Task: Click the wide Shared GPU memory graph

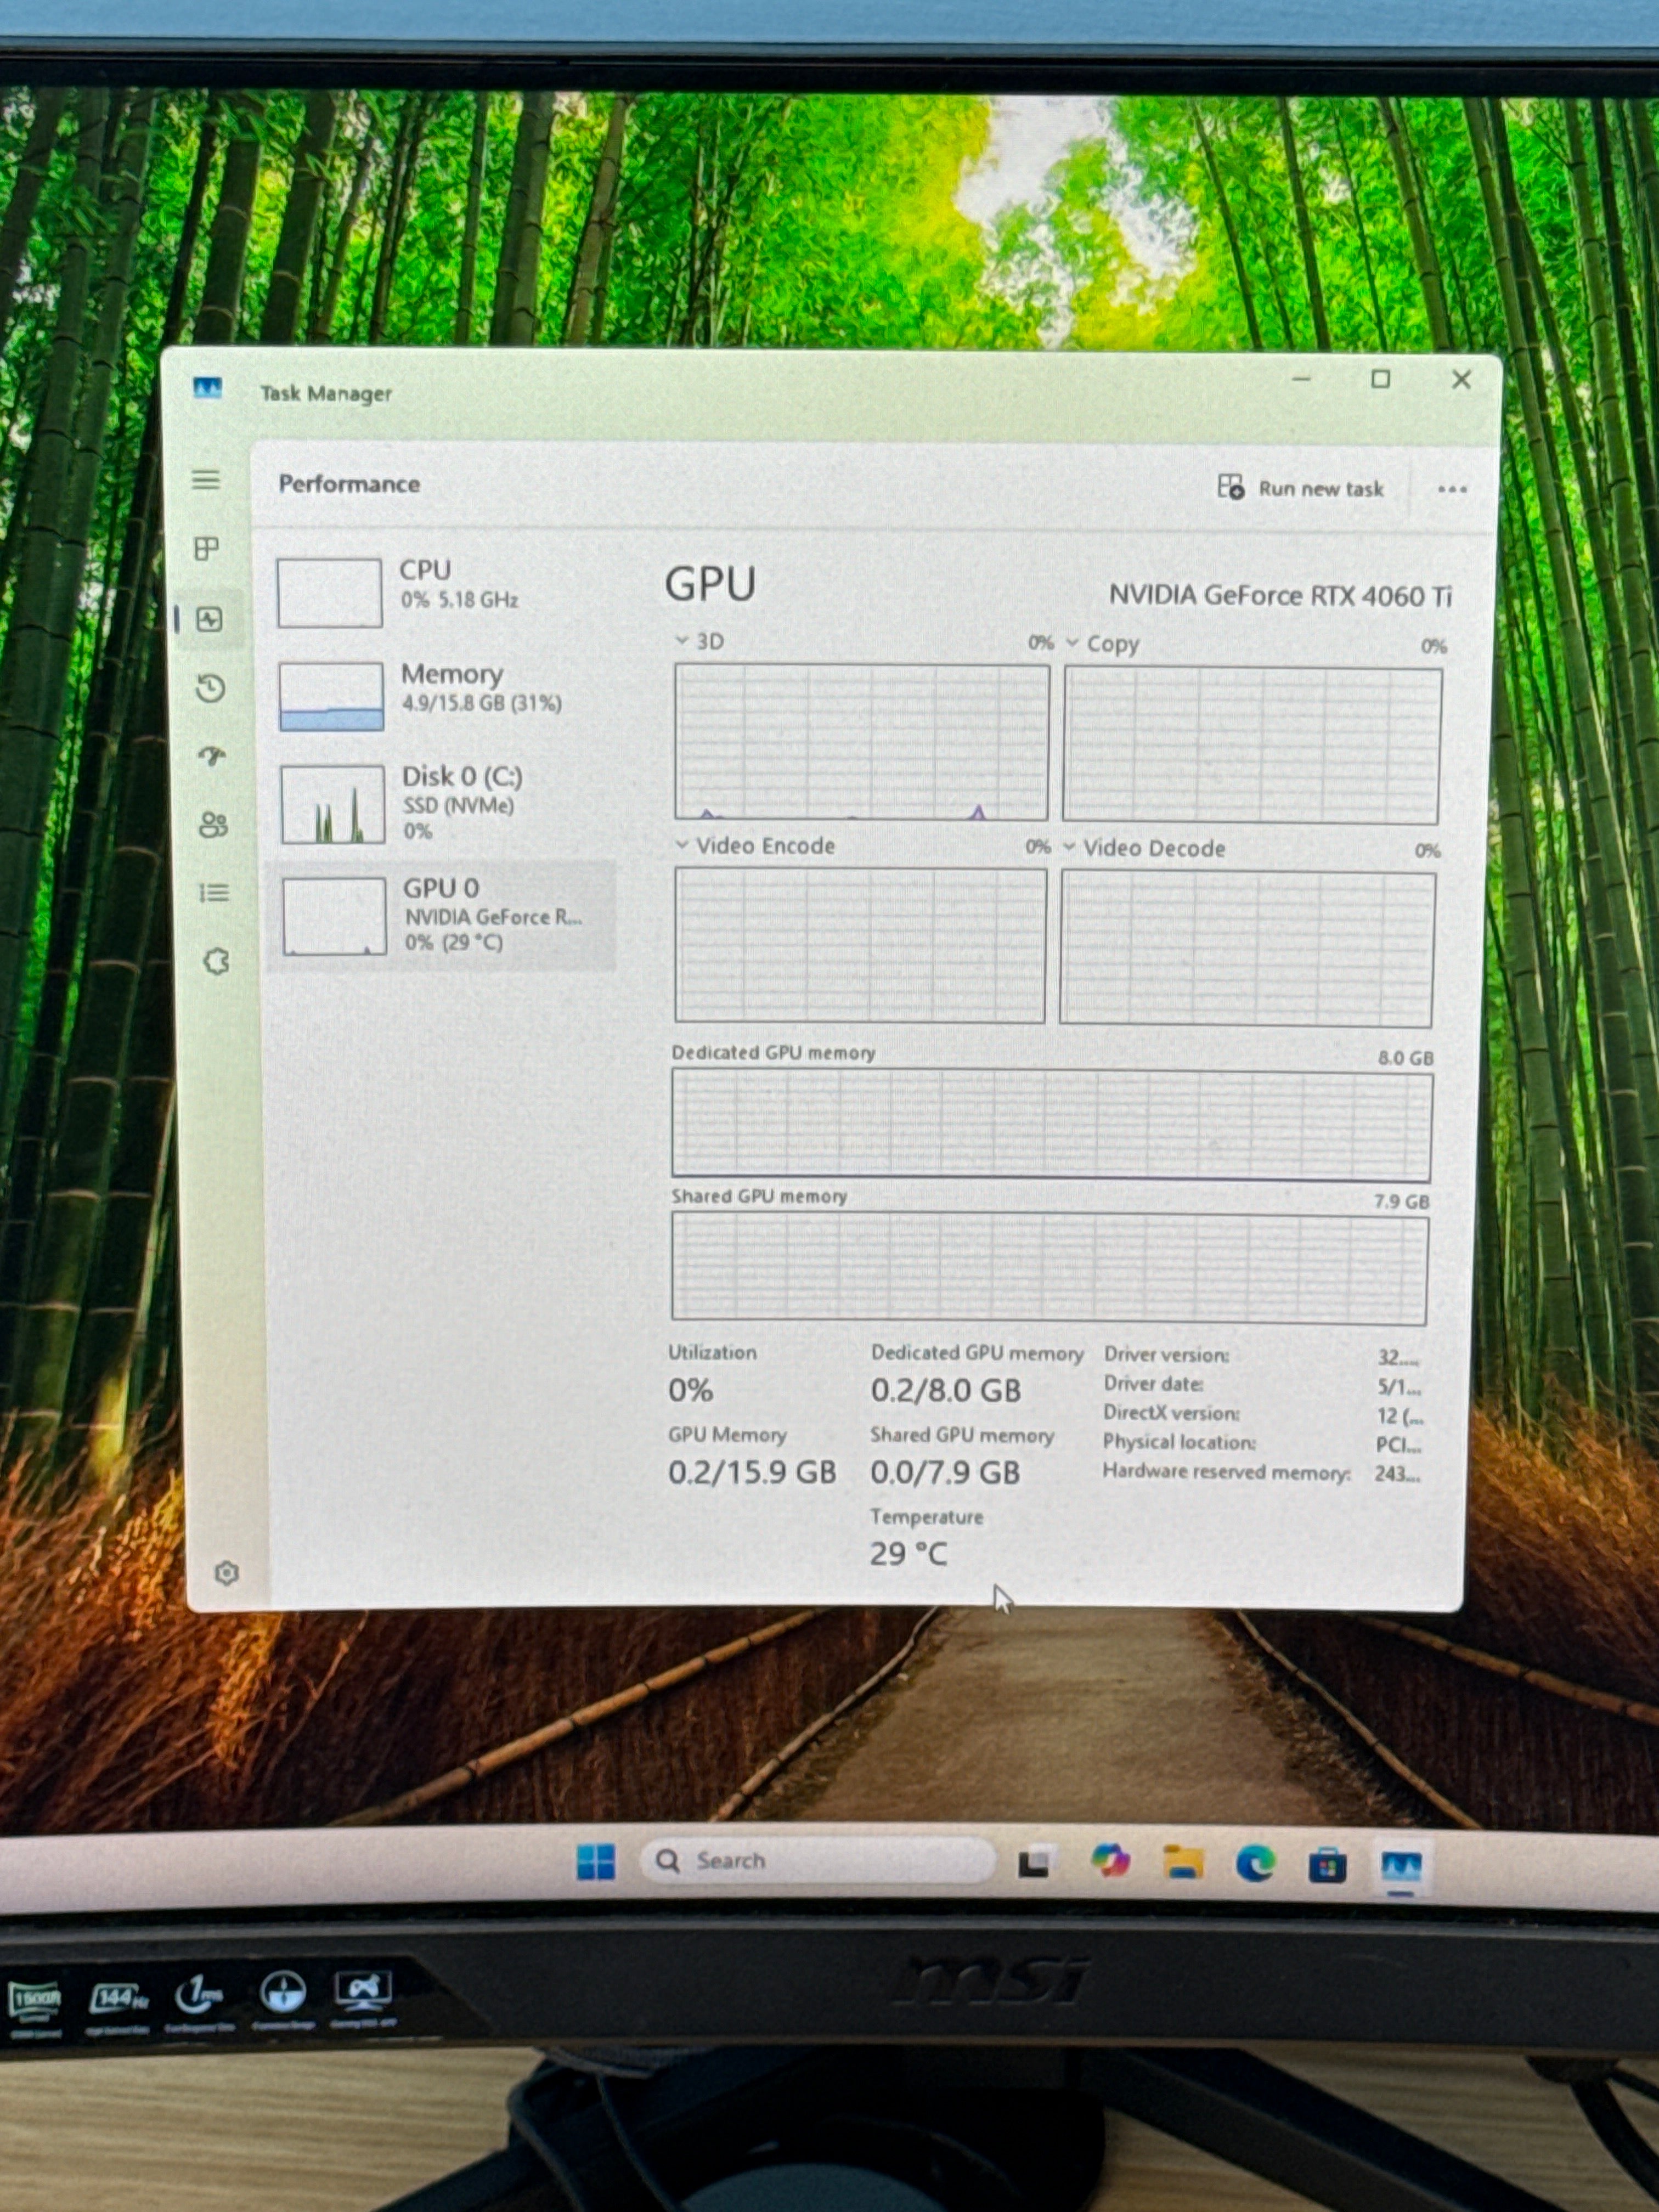Action: coord(1050,1268)
